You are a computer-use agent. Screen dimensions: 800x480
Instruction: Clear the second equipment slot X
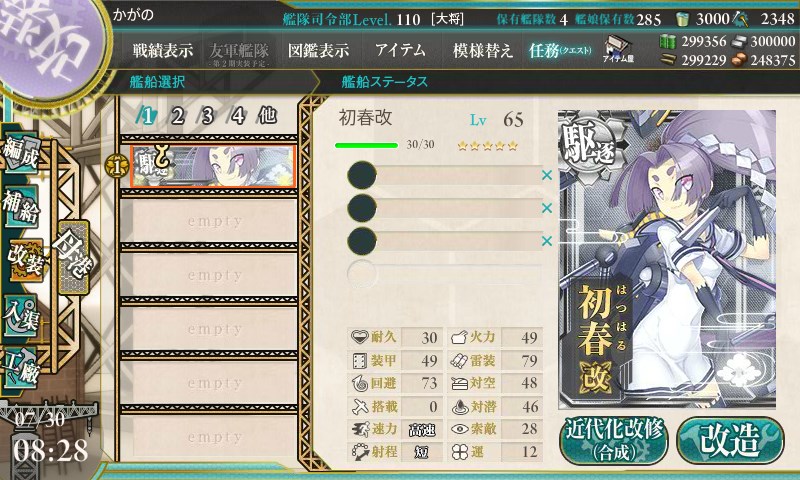point(547,208)
